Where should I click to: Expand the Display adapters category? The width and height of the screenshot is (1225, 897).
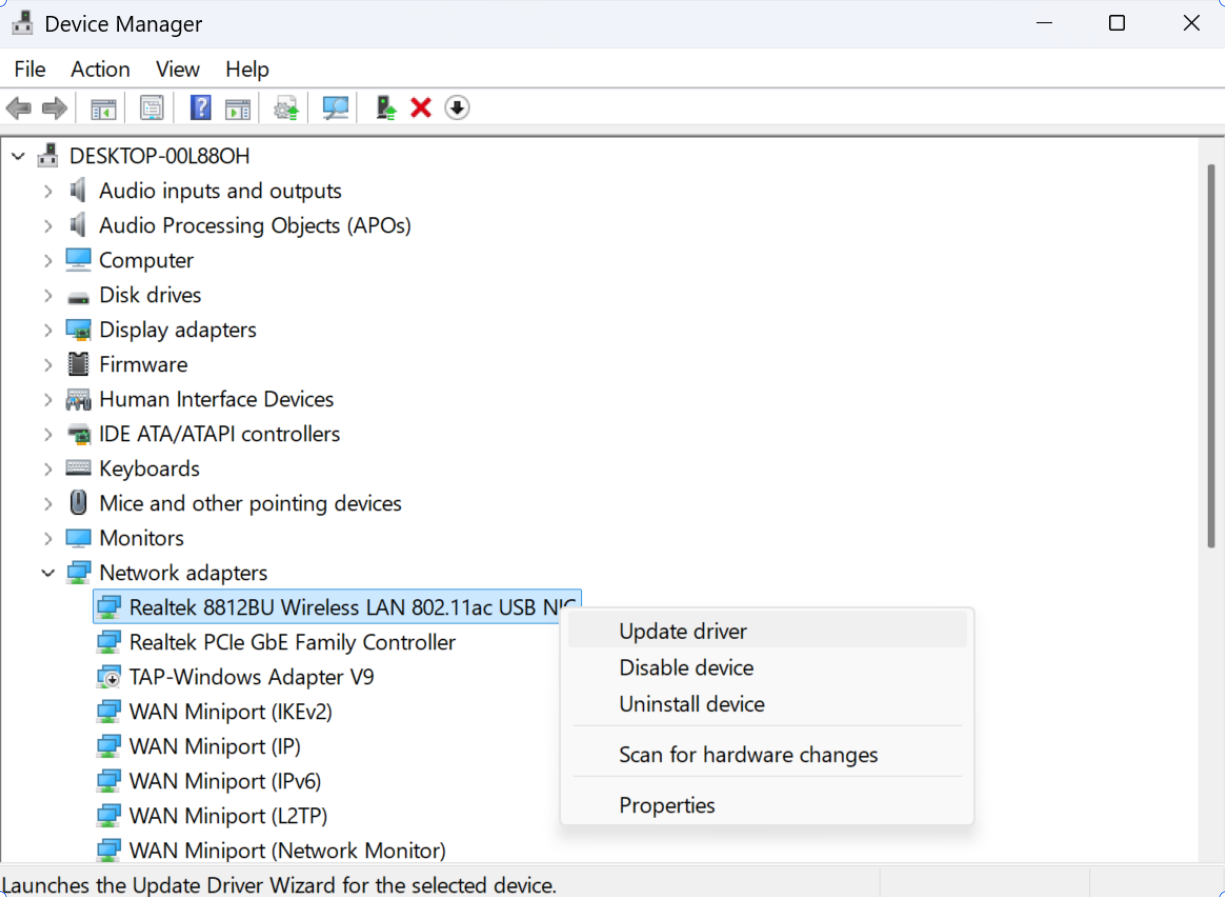[x=48, y=330]
